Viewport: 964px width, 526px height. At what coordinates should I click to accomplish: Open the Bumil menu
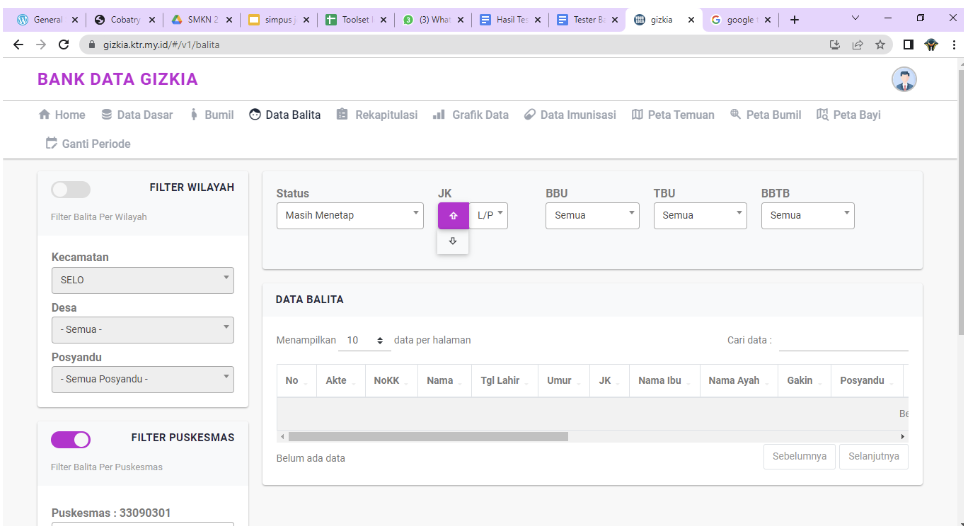(x=211, y=114)
